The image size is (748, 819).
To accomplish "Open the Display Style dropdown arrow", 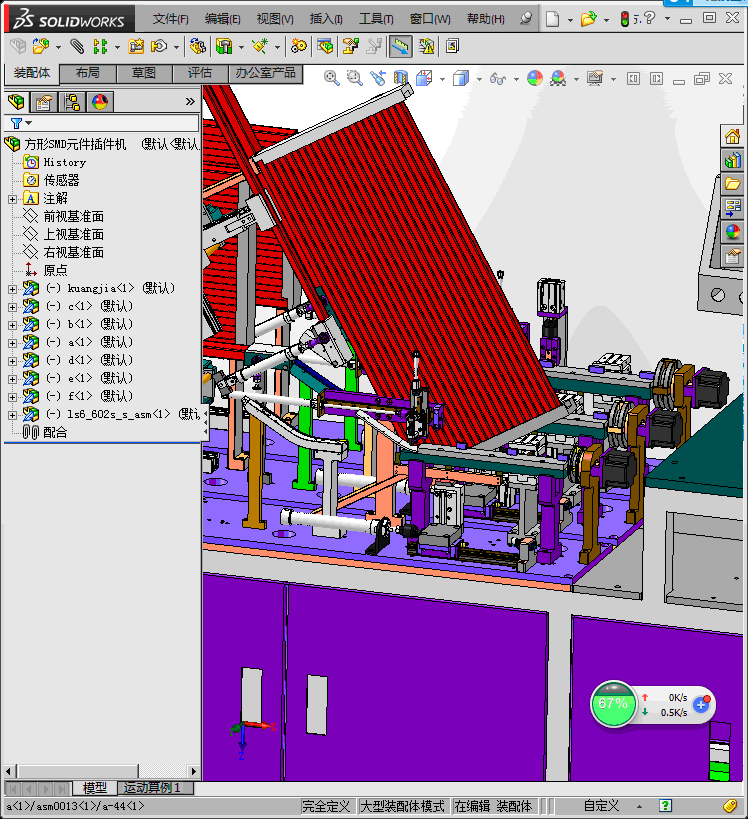I will [x=479, y=79].
